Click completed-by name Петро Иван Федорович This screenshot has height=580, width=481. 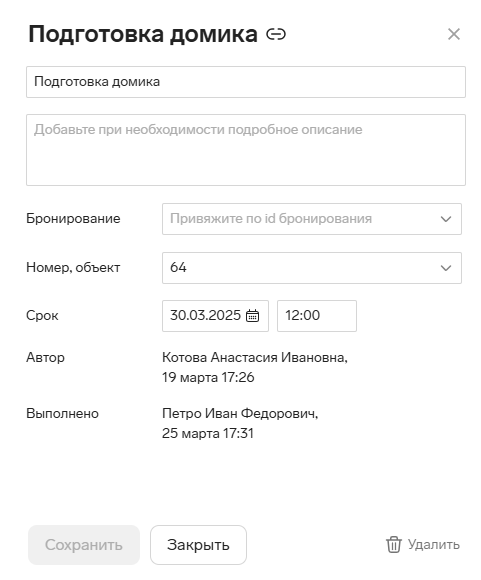[240, 413]
